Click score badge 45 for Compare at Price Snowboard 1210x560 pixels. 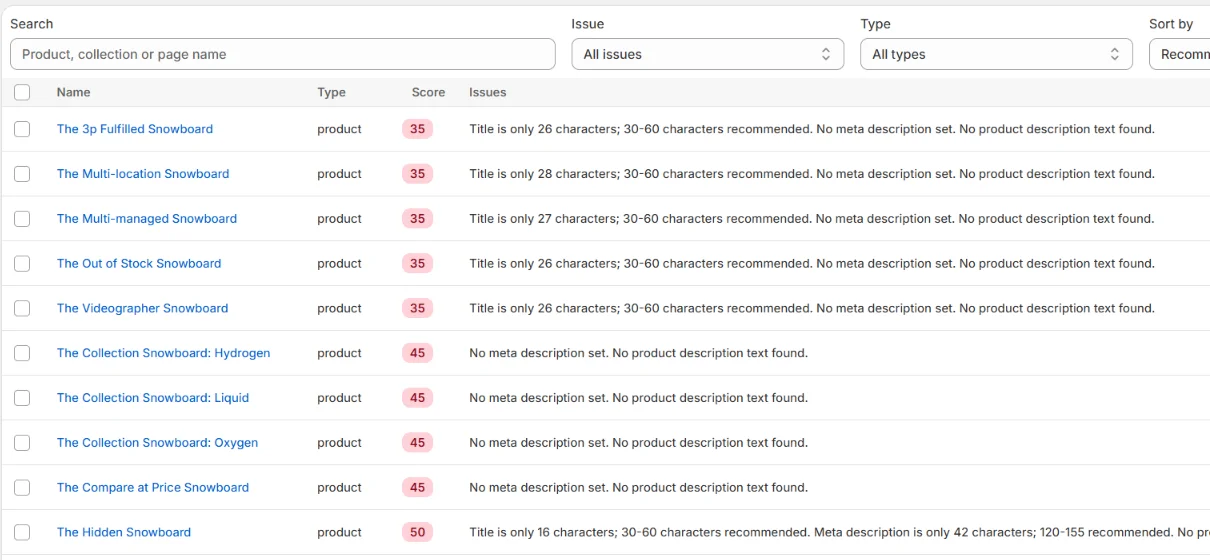[417, 488]
